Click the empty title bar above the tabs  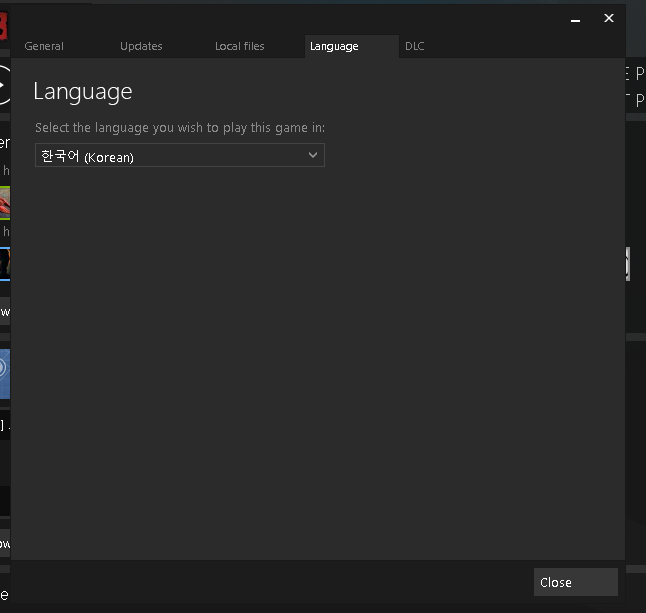click(300, 18)
